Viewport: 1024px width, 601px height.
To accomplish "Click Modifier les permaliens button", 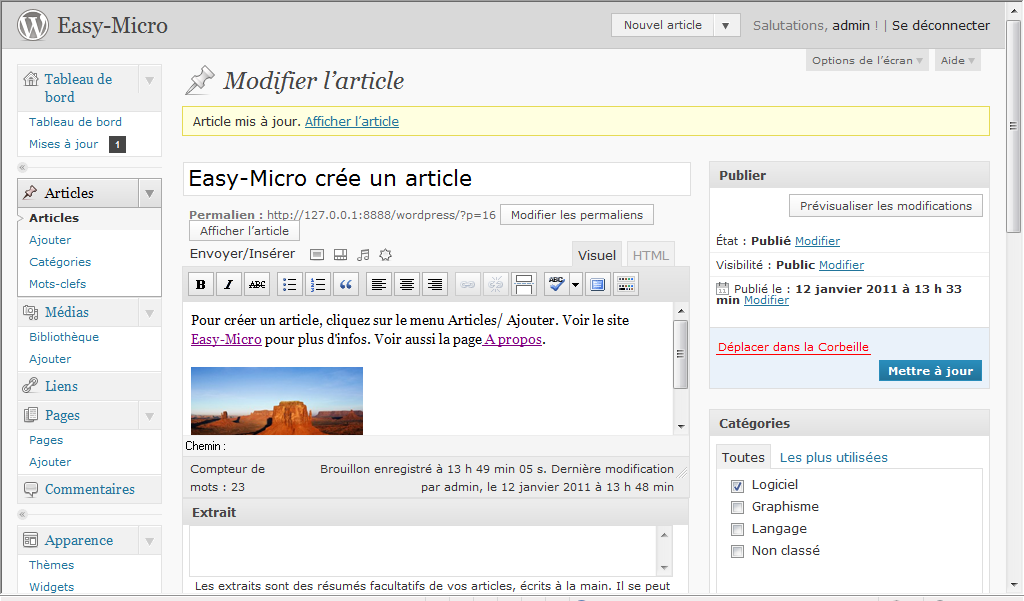I will (577, 215).
